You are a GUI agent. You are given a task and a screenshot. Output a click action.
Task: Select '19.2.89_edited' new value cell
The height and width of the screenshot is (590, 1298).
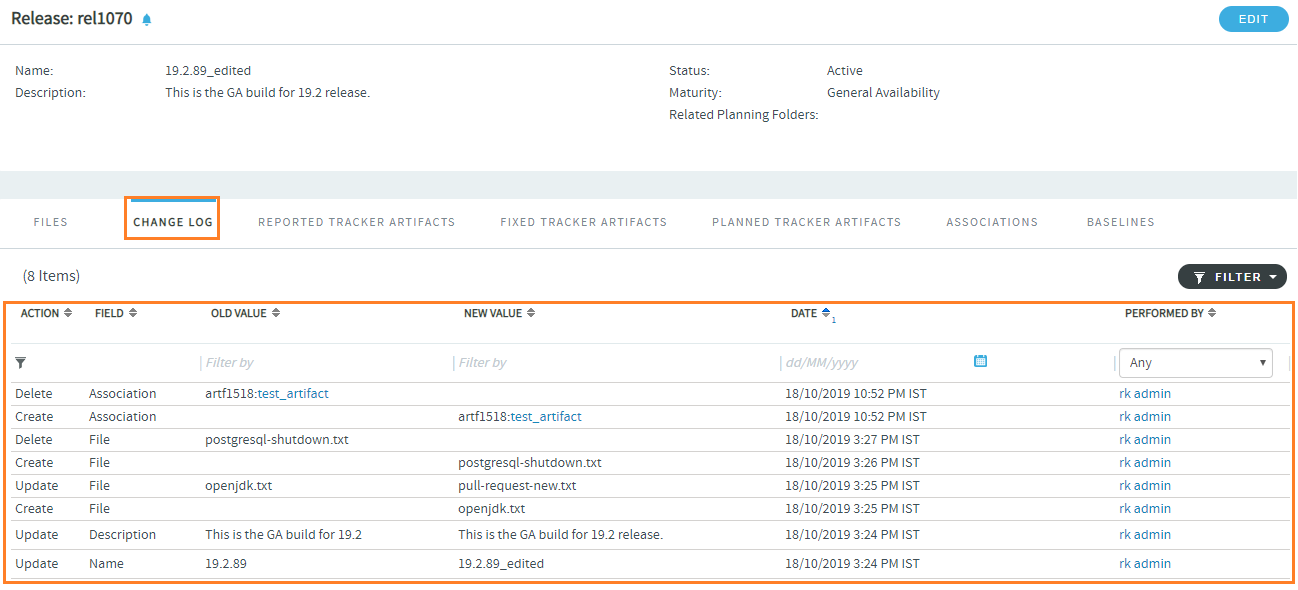click(501, 563)
